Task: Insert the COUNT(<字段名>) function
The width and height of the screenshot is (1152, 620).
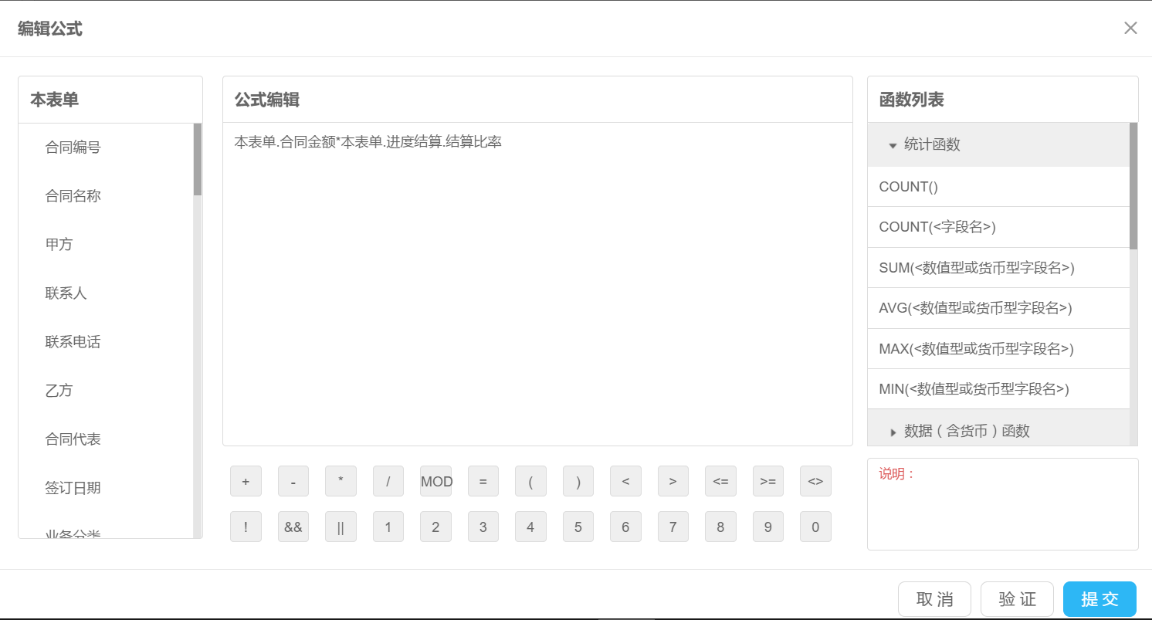Action: [x=937, y=227]
